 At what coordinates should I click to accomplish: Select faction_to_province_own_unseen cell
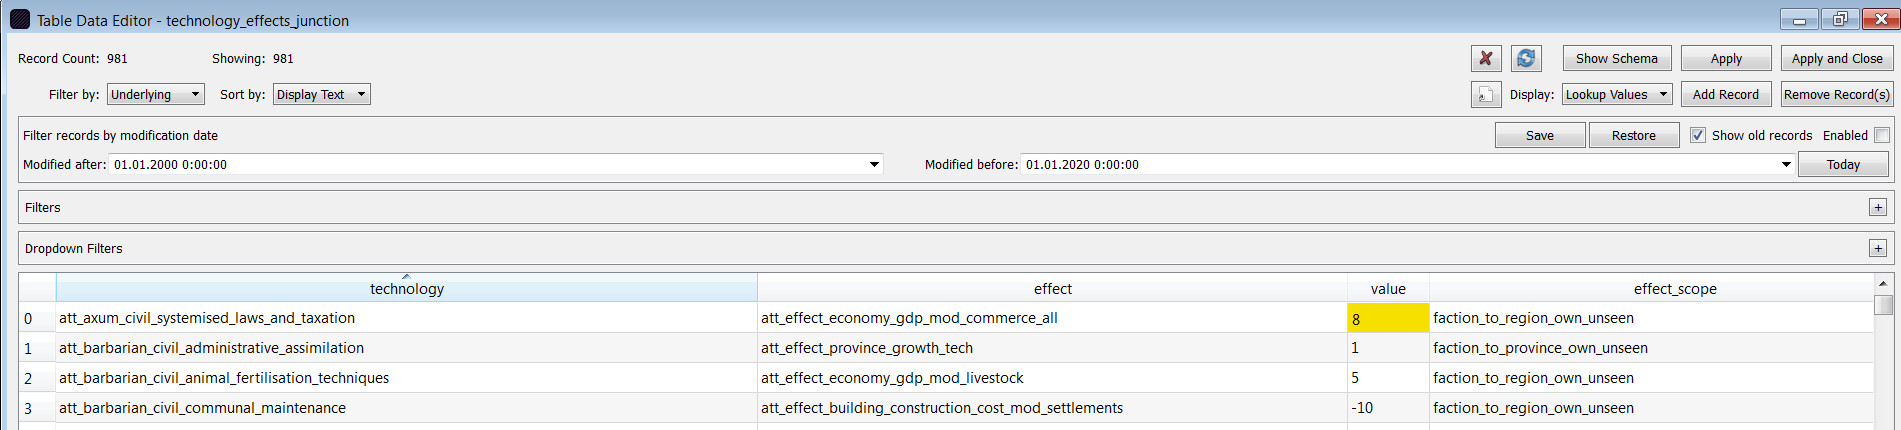click(x=1651, y=348)
